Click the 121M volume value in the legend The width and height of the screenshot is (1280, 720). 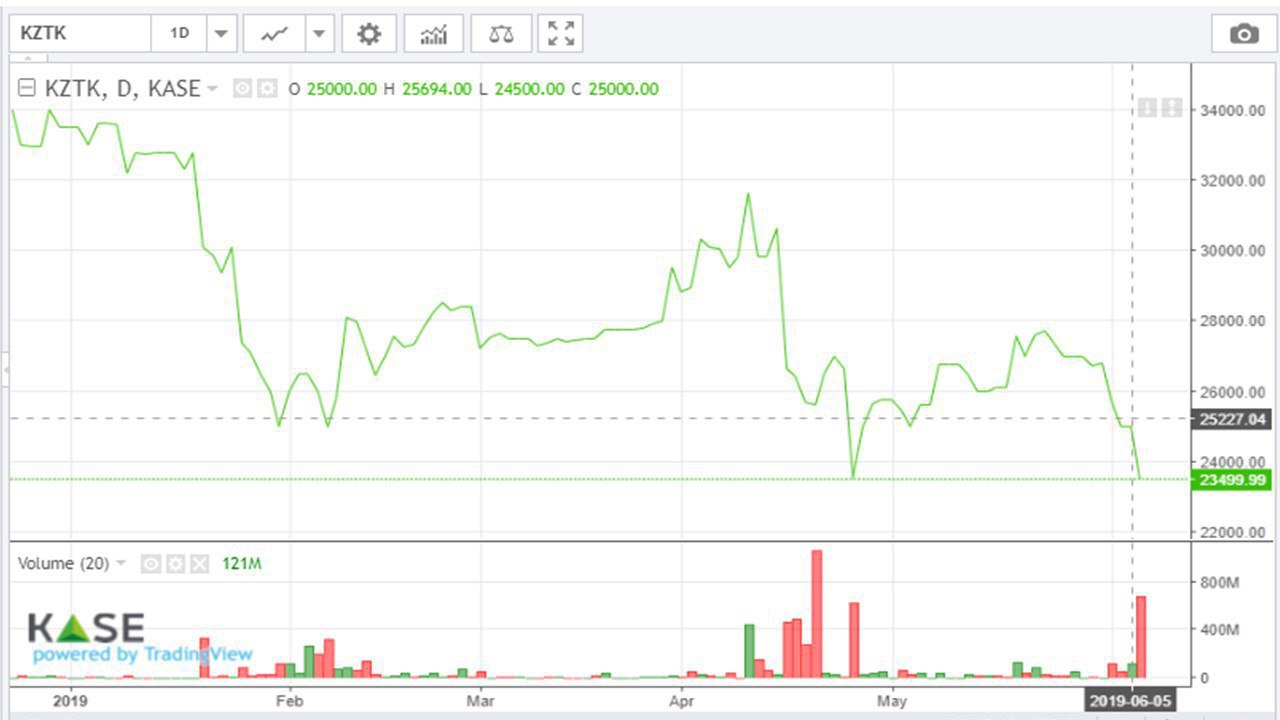[240, 564]
